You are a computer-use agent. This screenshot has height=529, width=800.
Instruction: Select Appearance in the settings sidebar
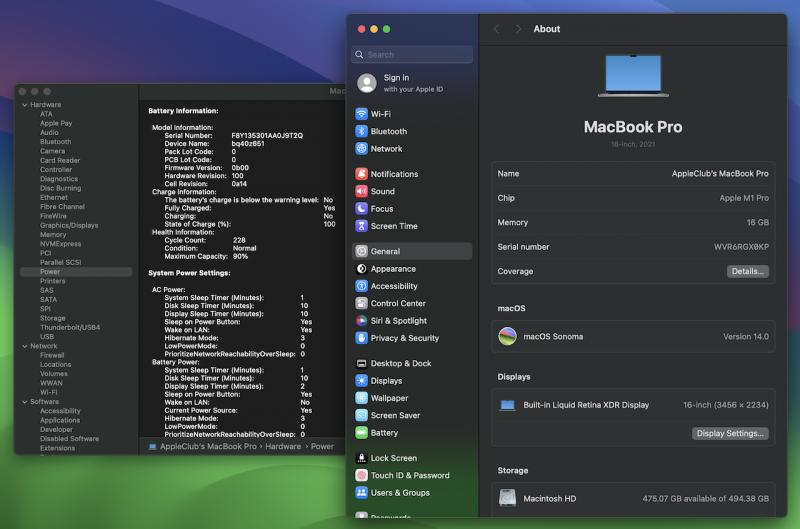coord(392,269)
